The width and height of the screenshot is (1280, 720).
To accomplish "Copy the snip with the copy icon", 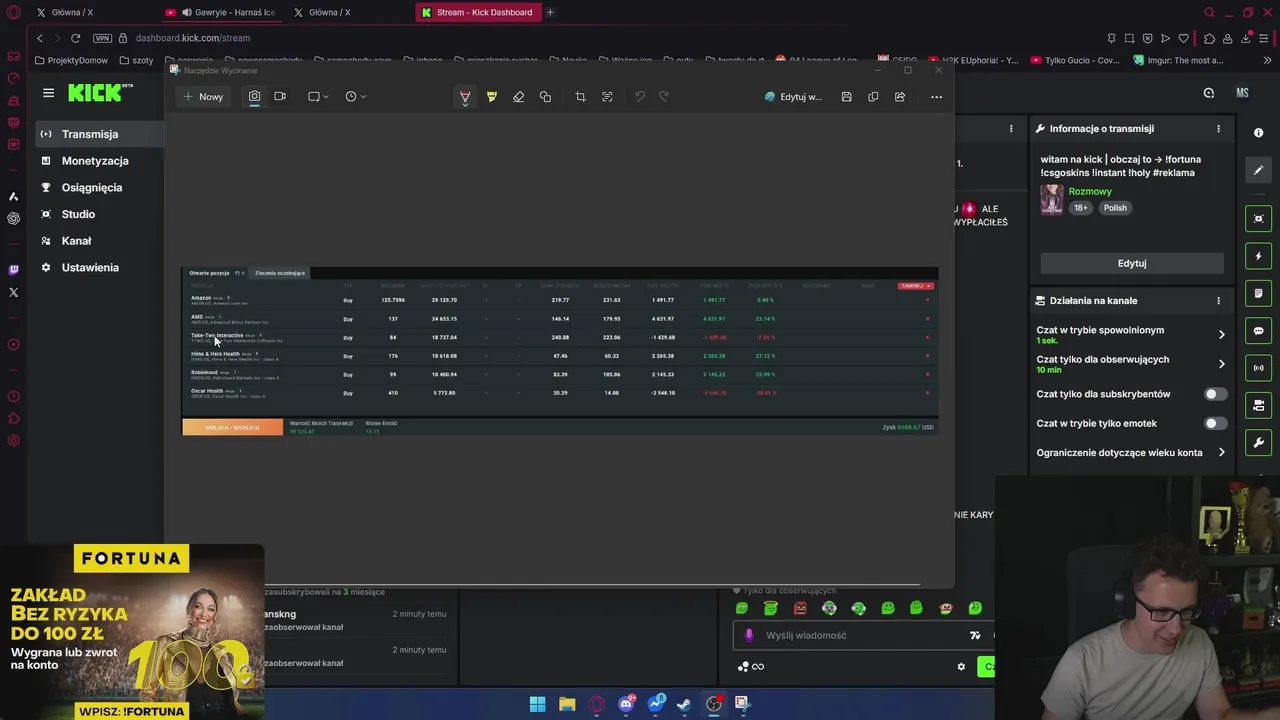I will [x=873, y=97].
